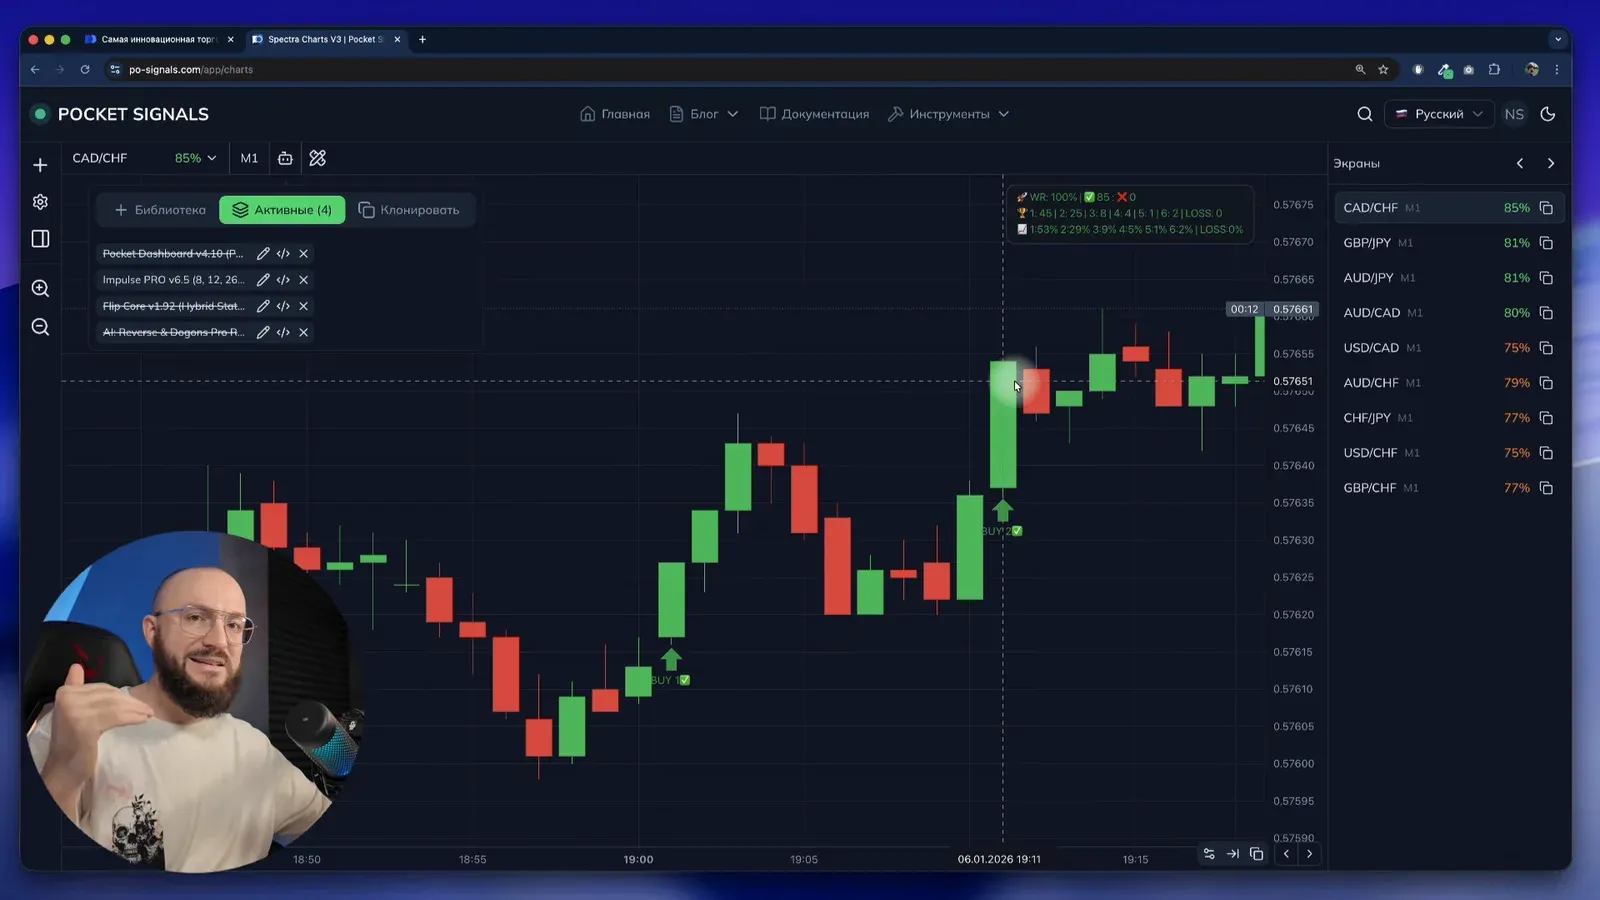Expand the Блог menu

click(704, 114)
